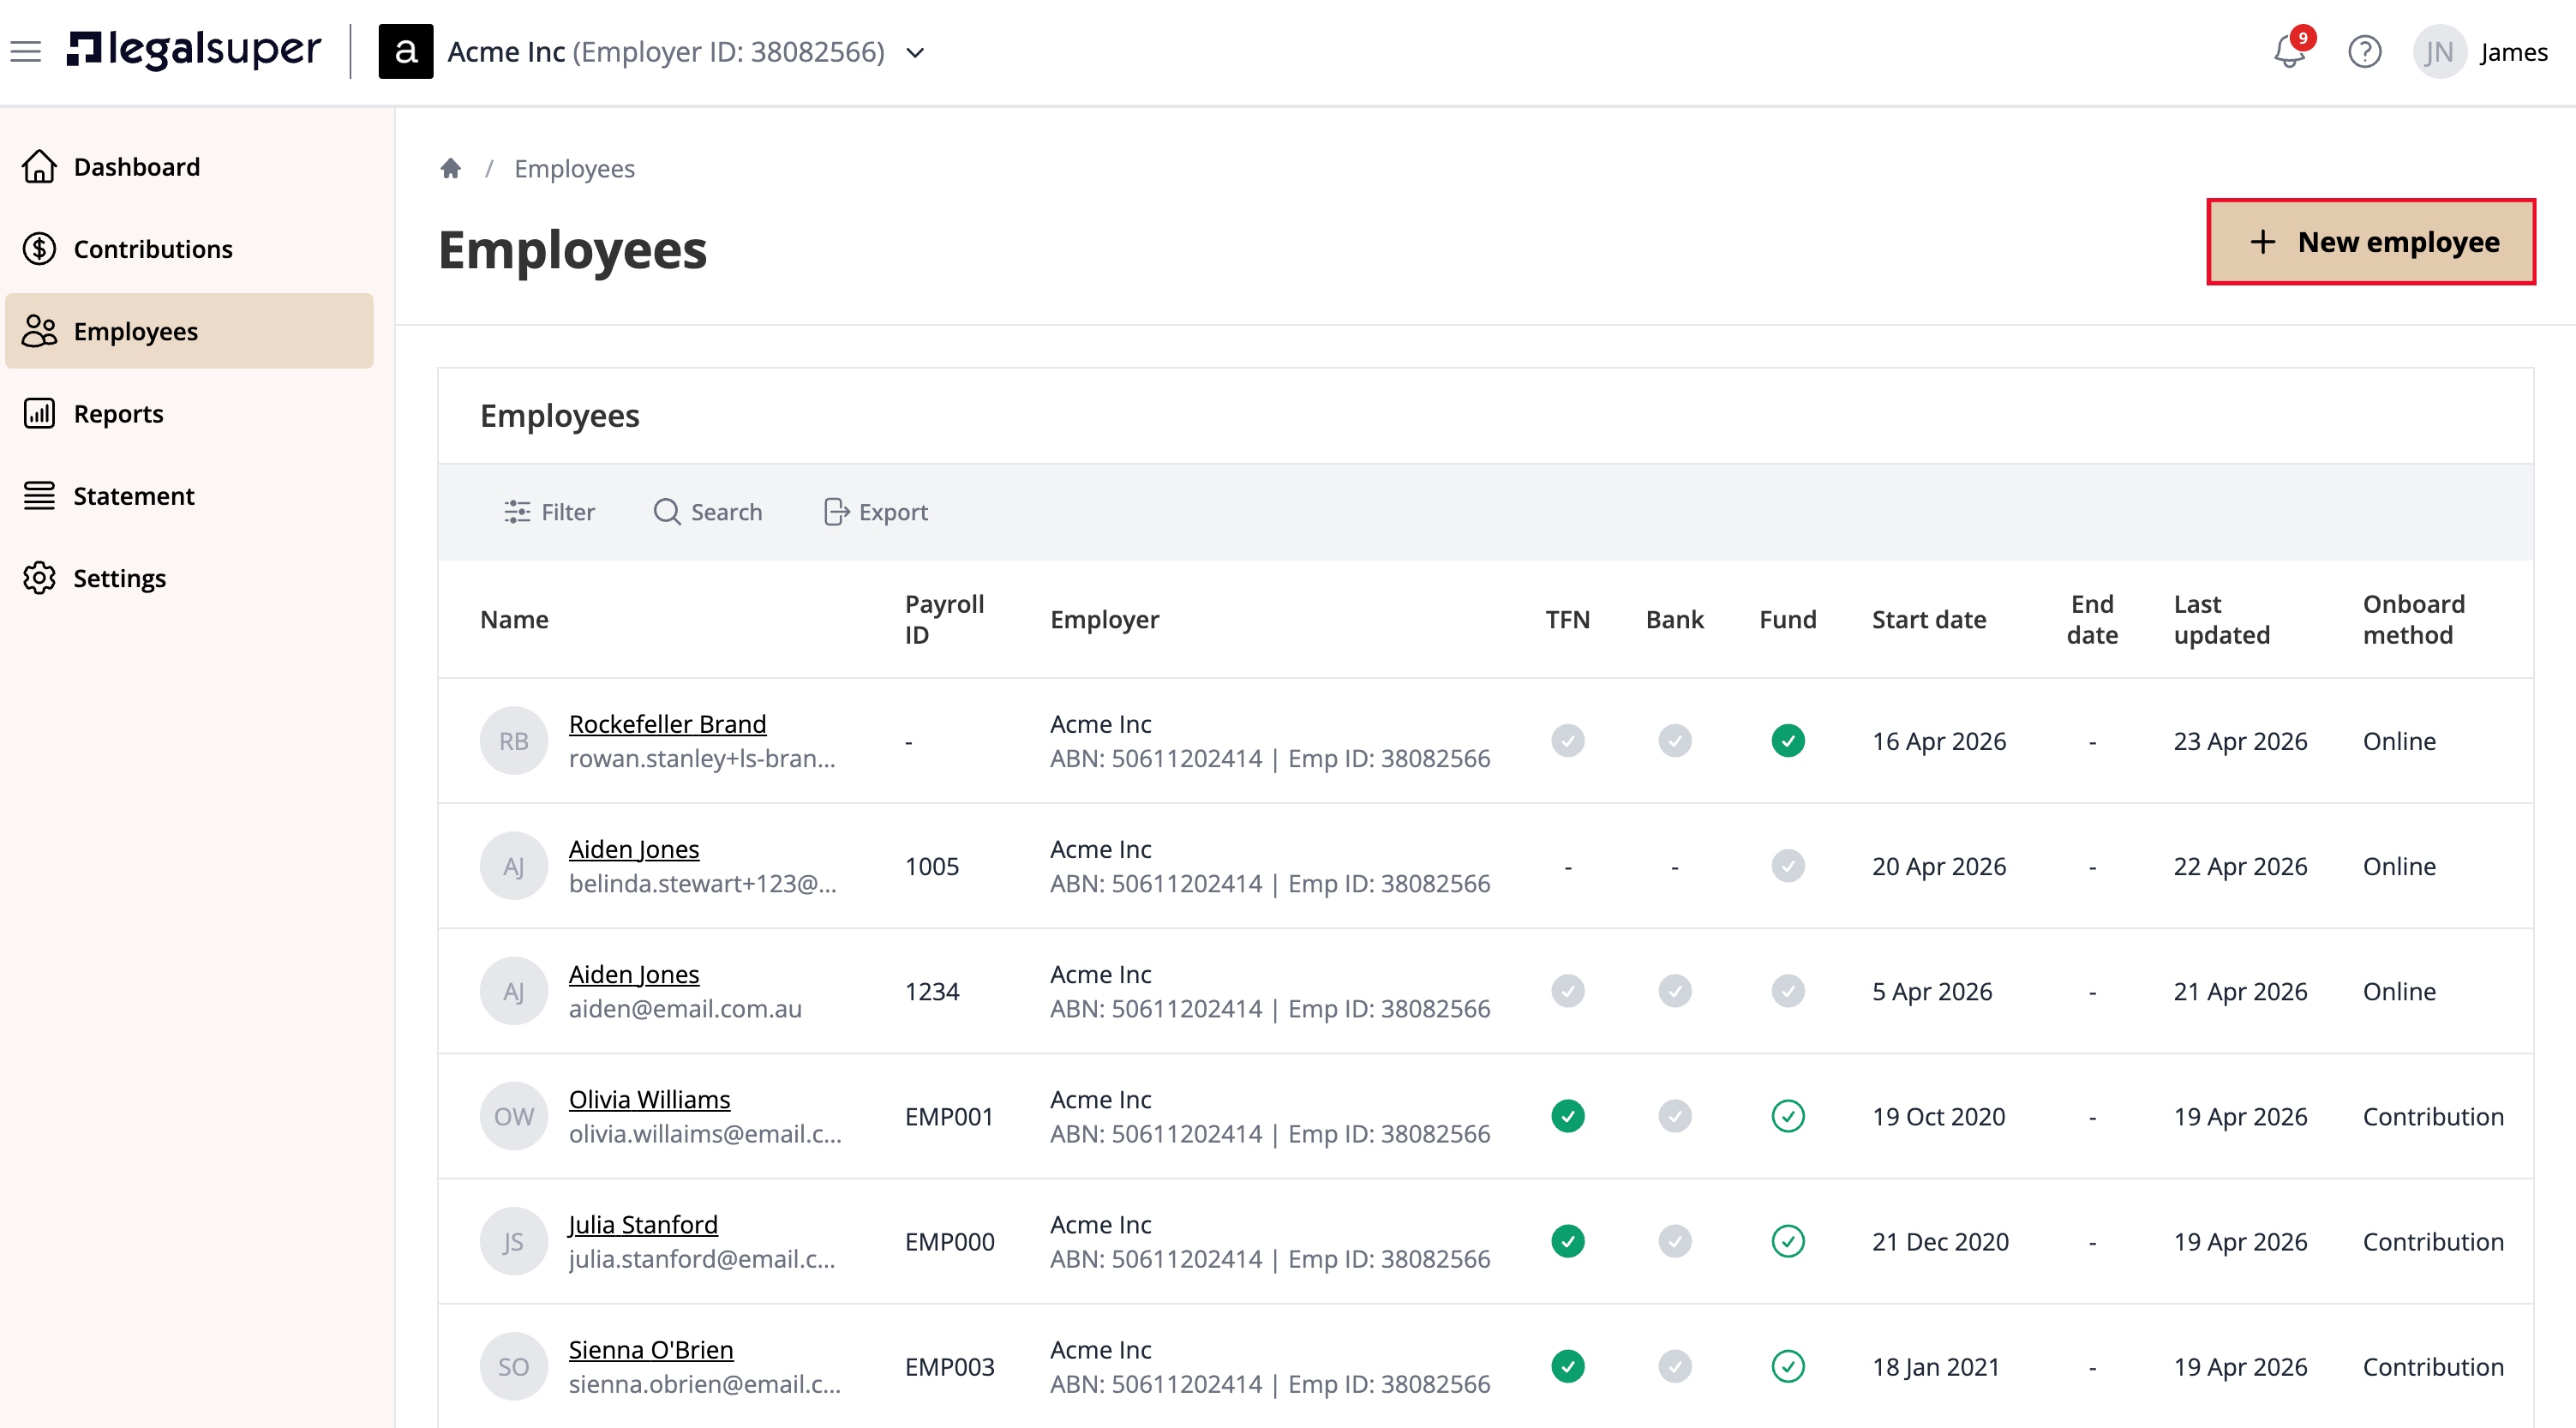2576x1428 pixels.
Task: Click the EMP001 payroll ID cell
Action: [949, 1116]
